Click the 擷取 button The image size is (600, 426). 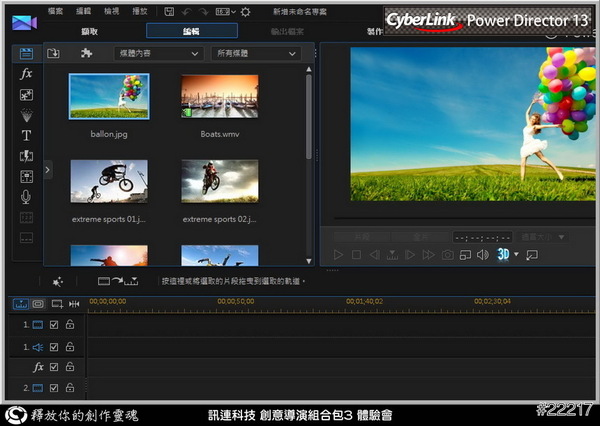click(87, 32)
